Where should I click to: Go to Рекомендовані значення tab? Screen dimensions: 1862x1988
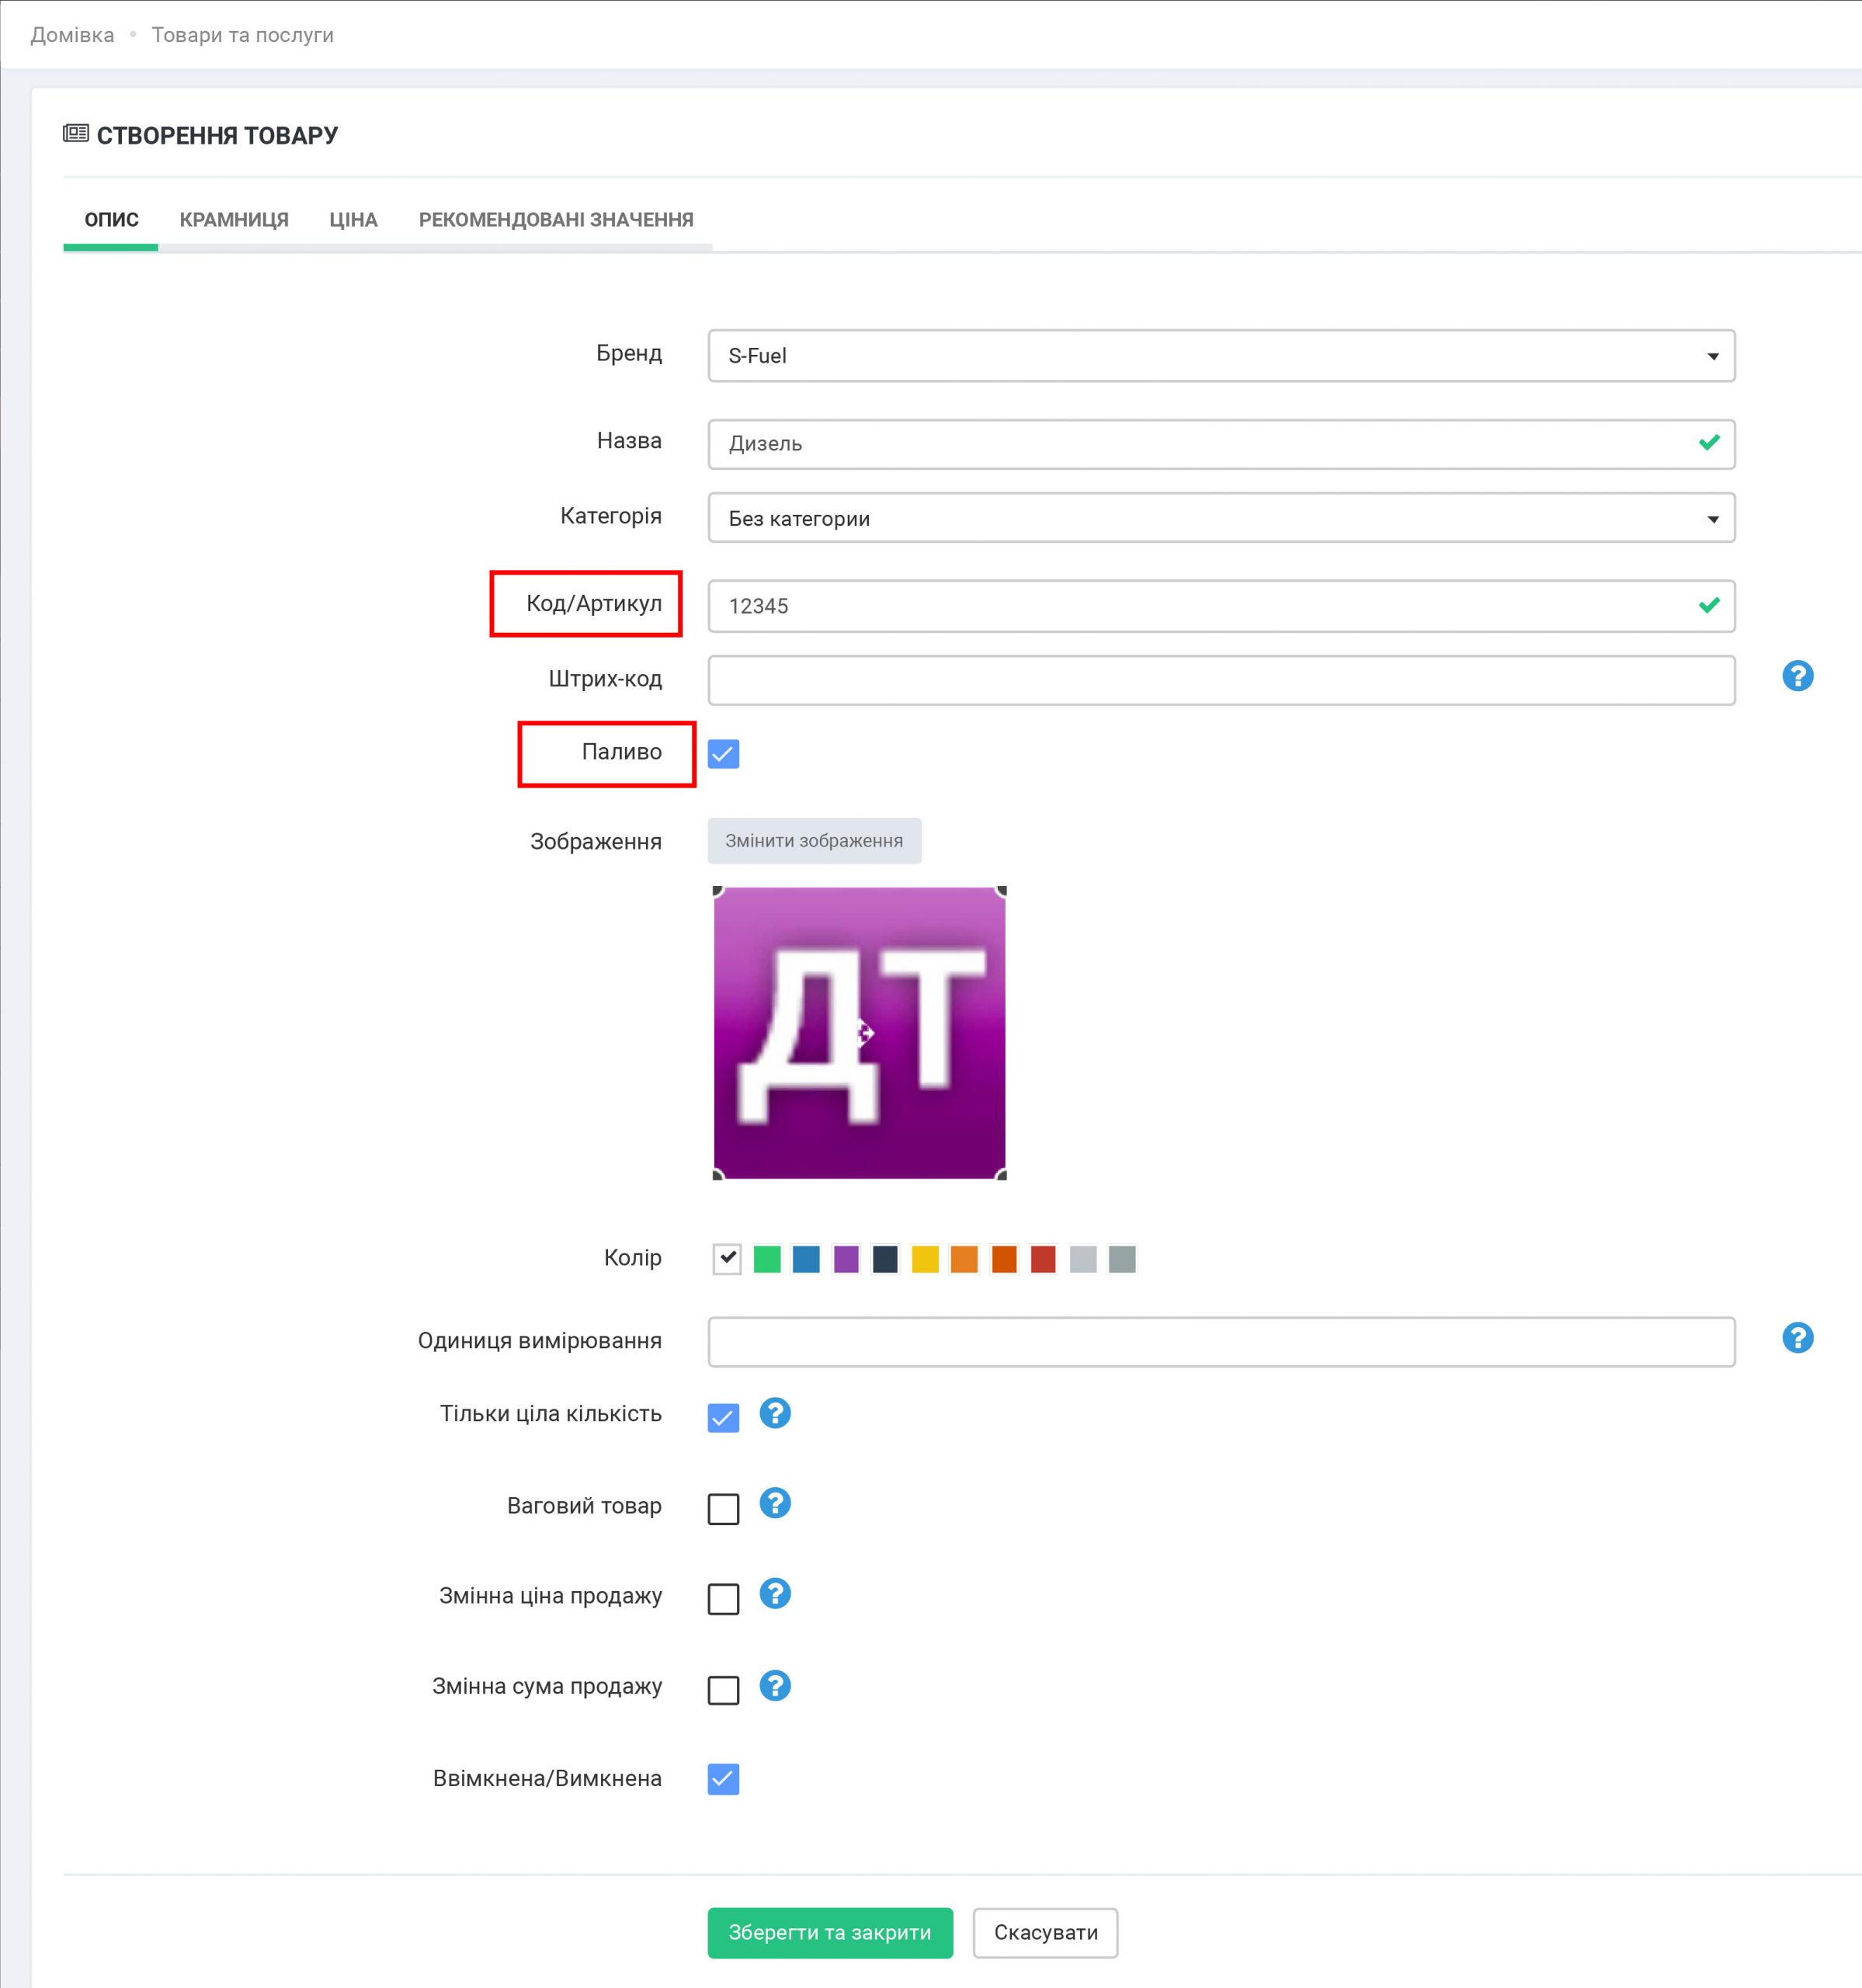pyautogui.click(x=556, y=220)
